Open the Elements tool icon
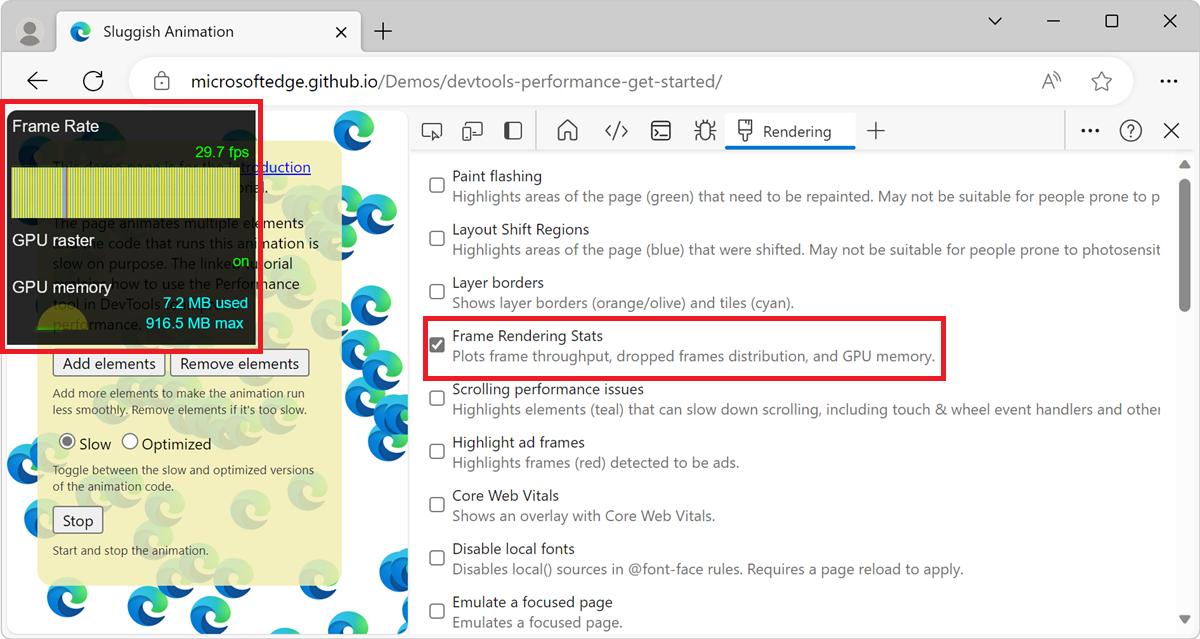This screenshot has height=639, width=1200. [x=616, y=131]
